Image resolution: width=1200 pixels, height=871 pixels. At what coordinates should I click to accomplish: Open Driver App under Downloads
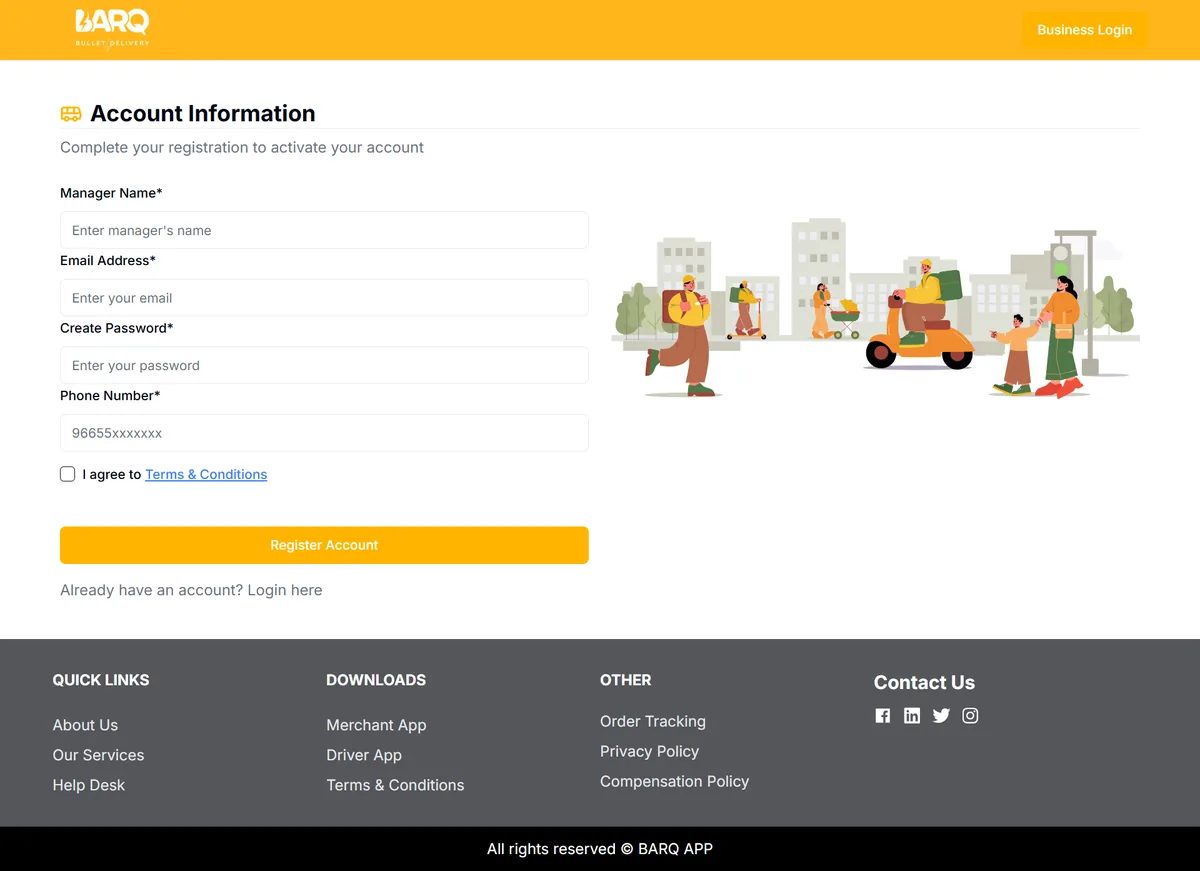pos(364,755)
